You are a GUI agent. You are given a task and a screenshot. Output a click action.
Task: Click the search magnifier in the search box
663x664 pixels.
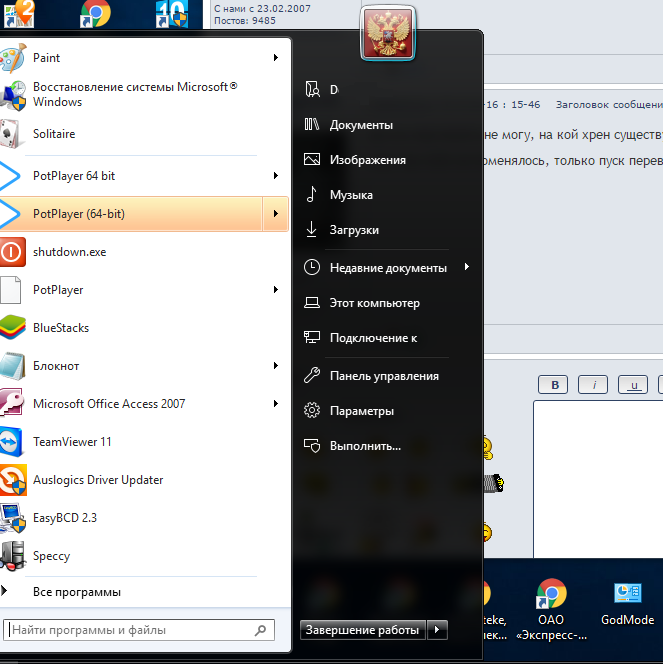pyautogui.click(x=260, y=630)
